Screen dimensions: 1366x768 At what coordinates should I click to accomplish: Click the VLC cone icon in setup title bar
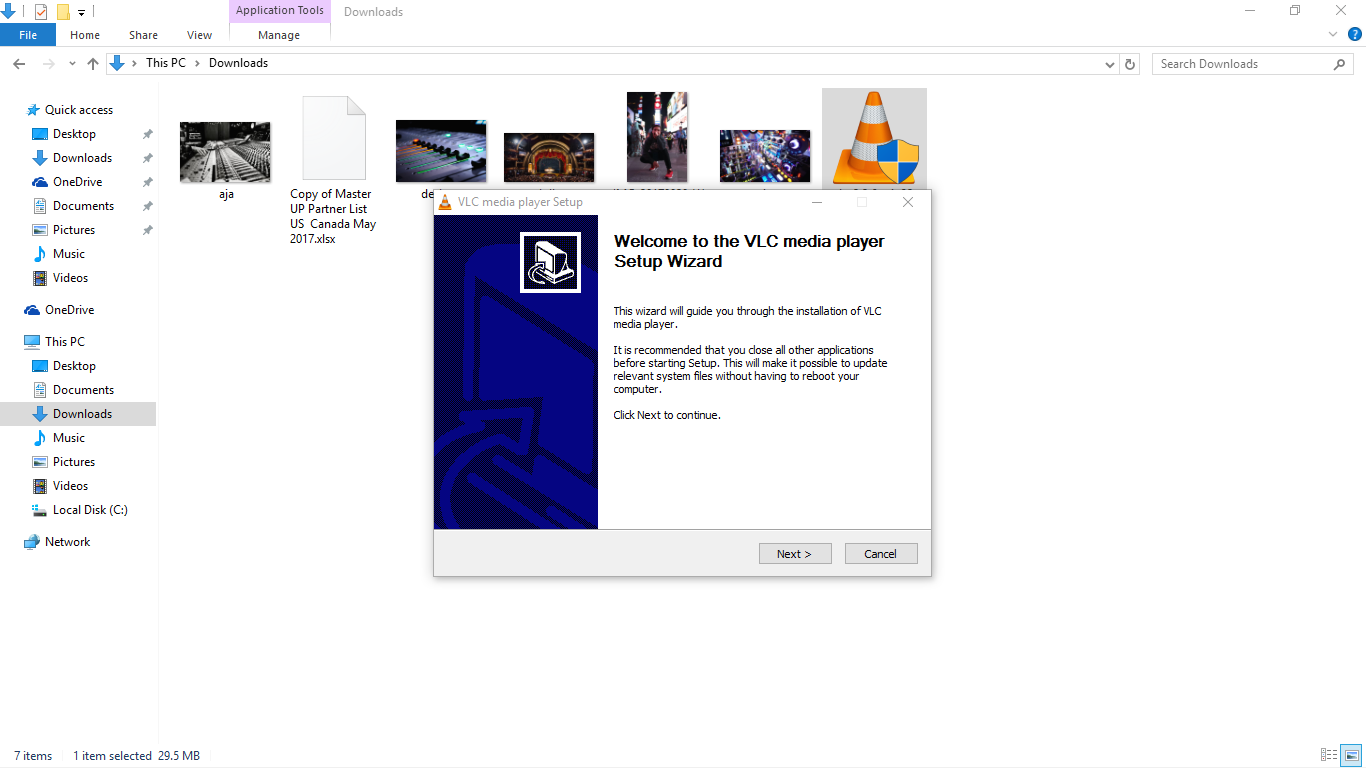pyautogui.click(x=445, y=202)
